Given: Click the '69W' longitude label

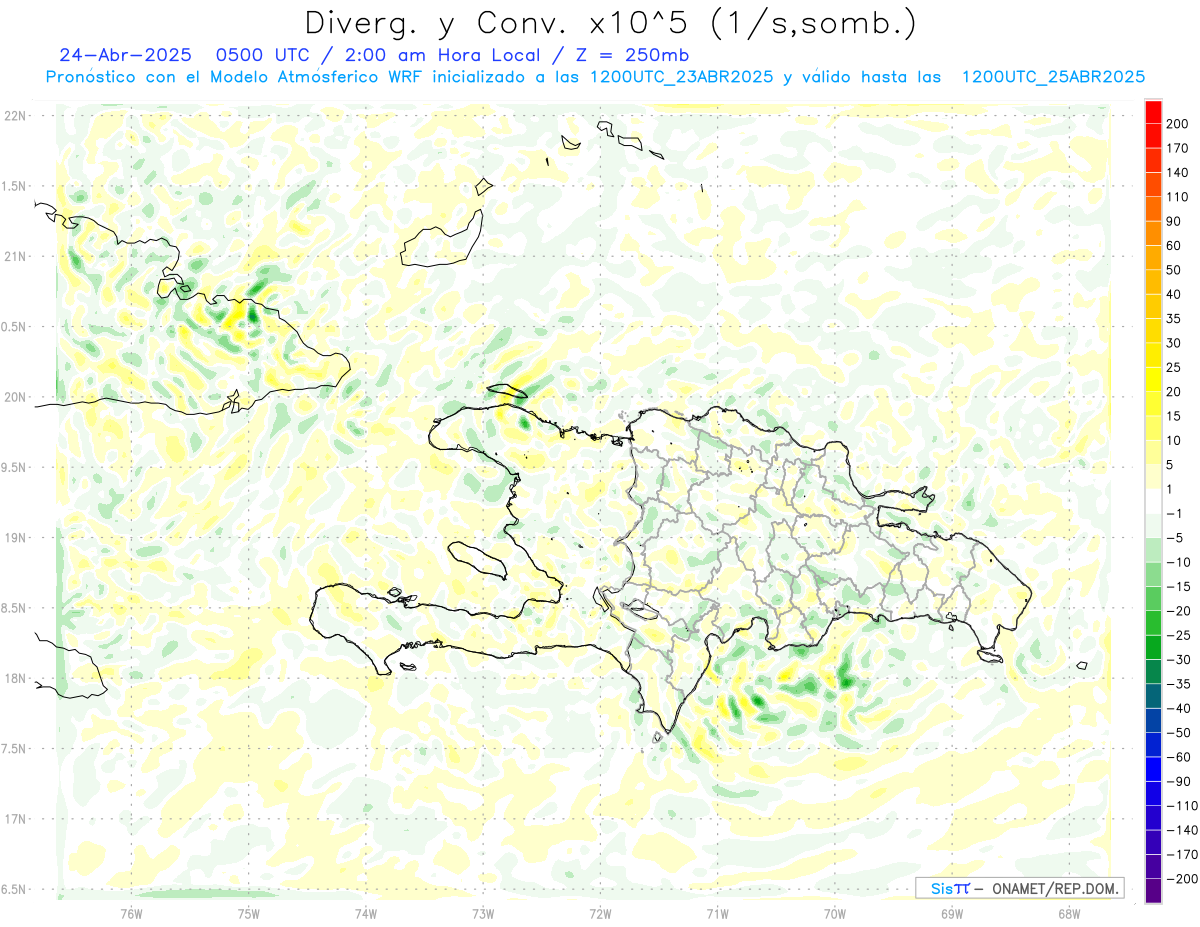Looking at the screenshot, I should [x=952, y=912].
